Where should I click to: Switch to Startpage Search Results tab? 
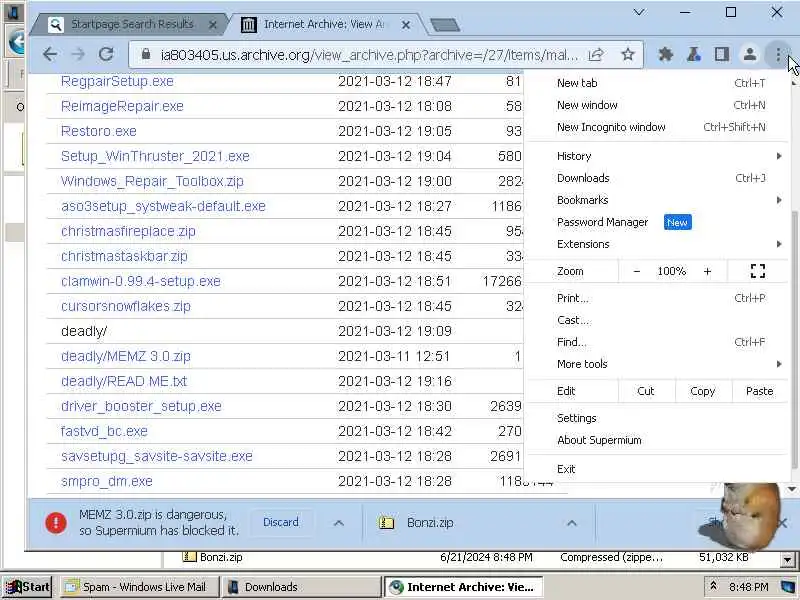[x=132, y=24]
